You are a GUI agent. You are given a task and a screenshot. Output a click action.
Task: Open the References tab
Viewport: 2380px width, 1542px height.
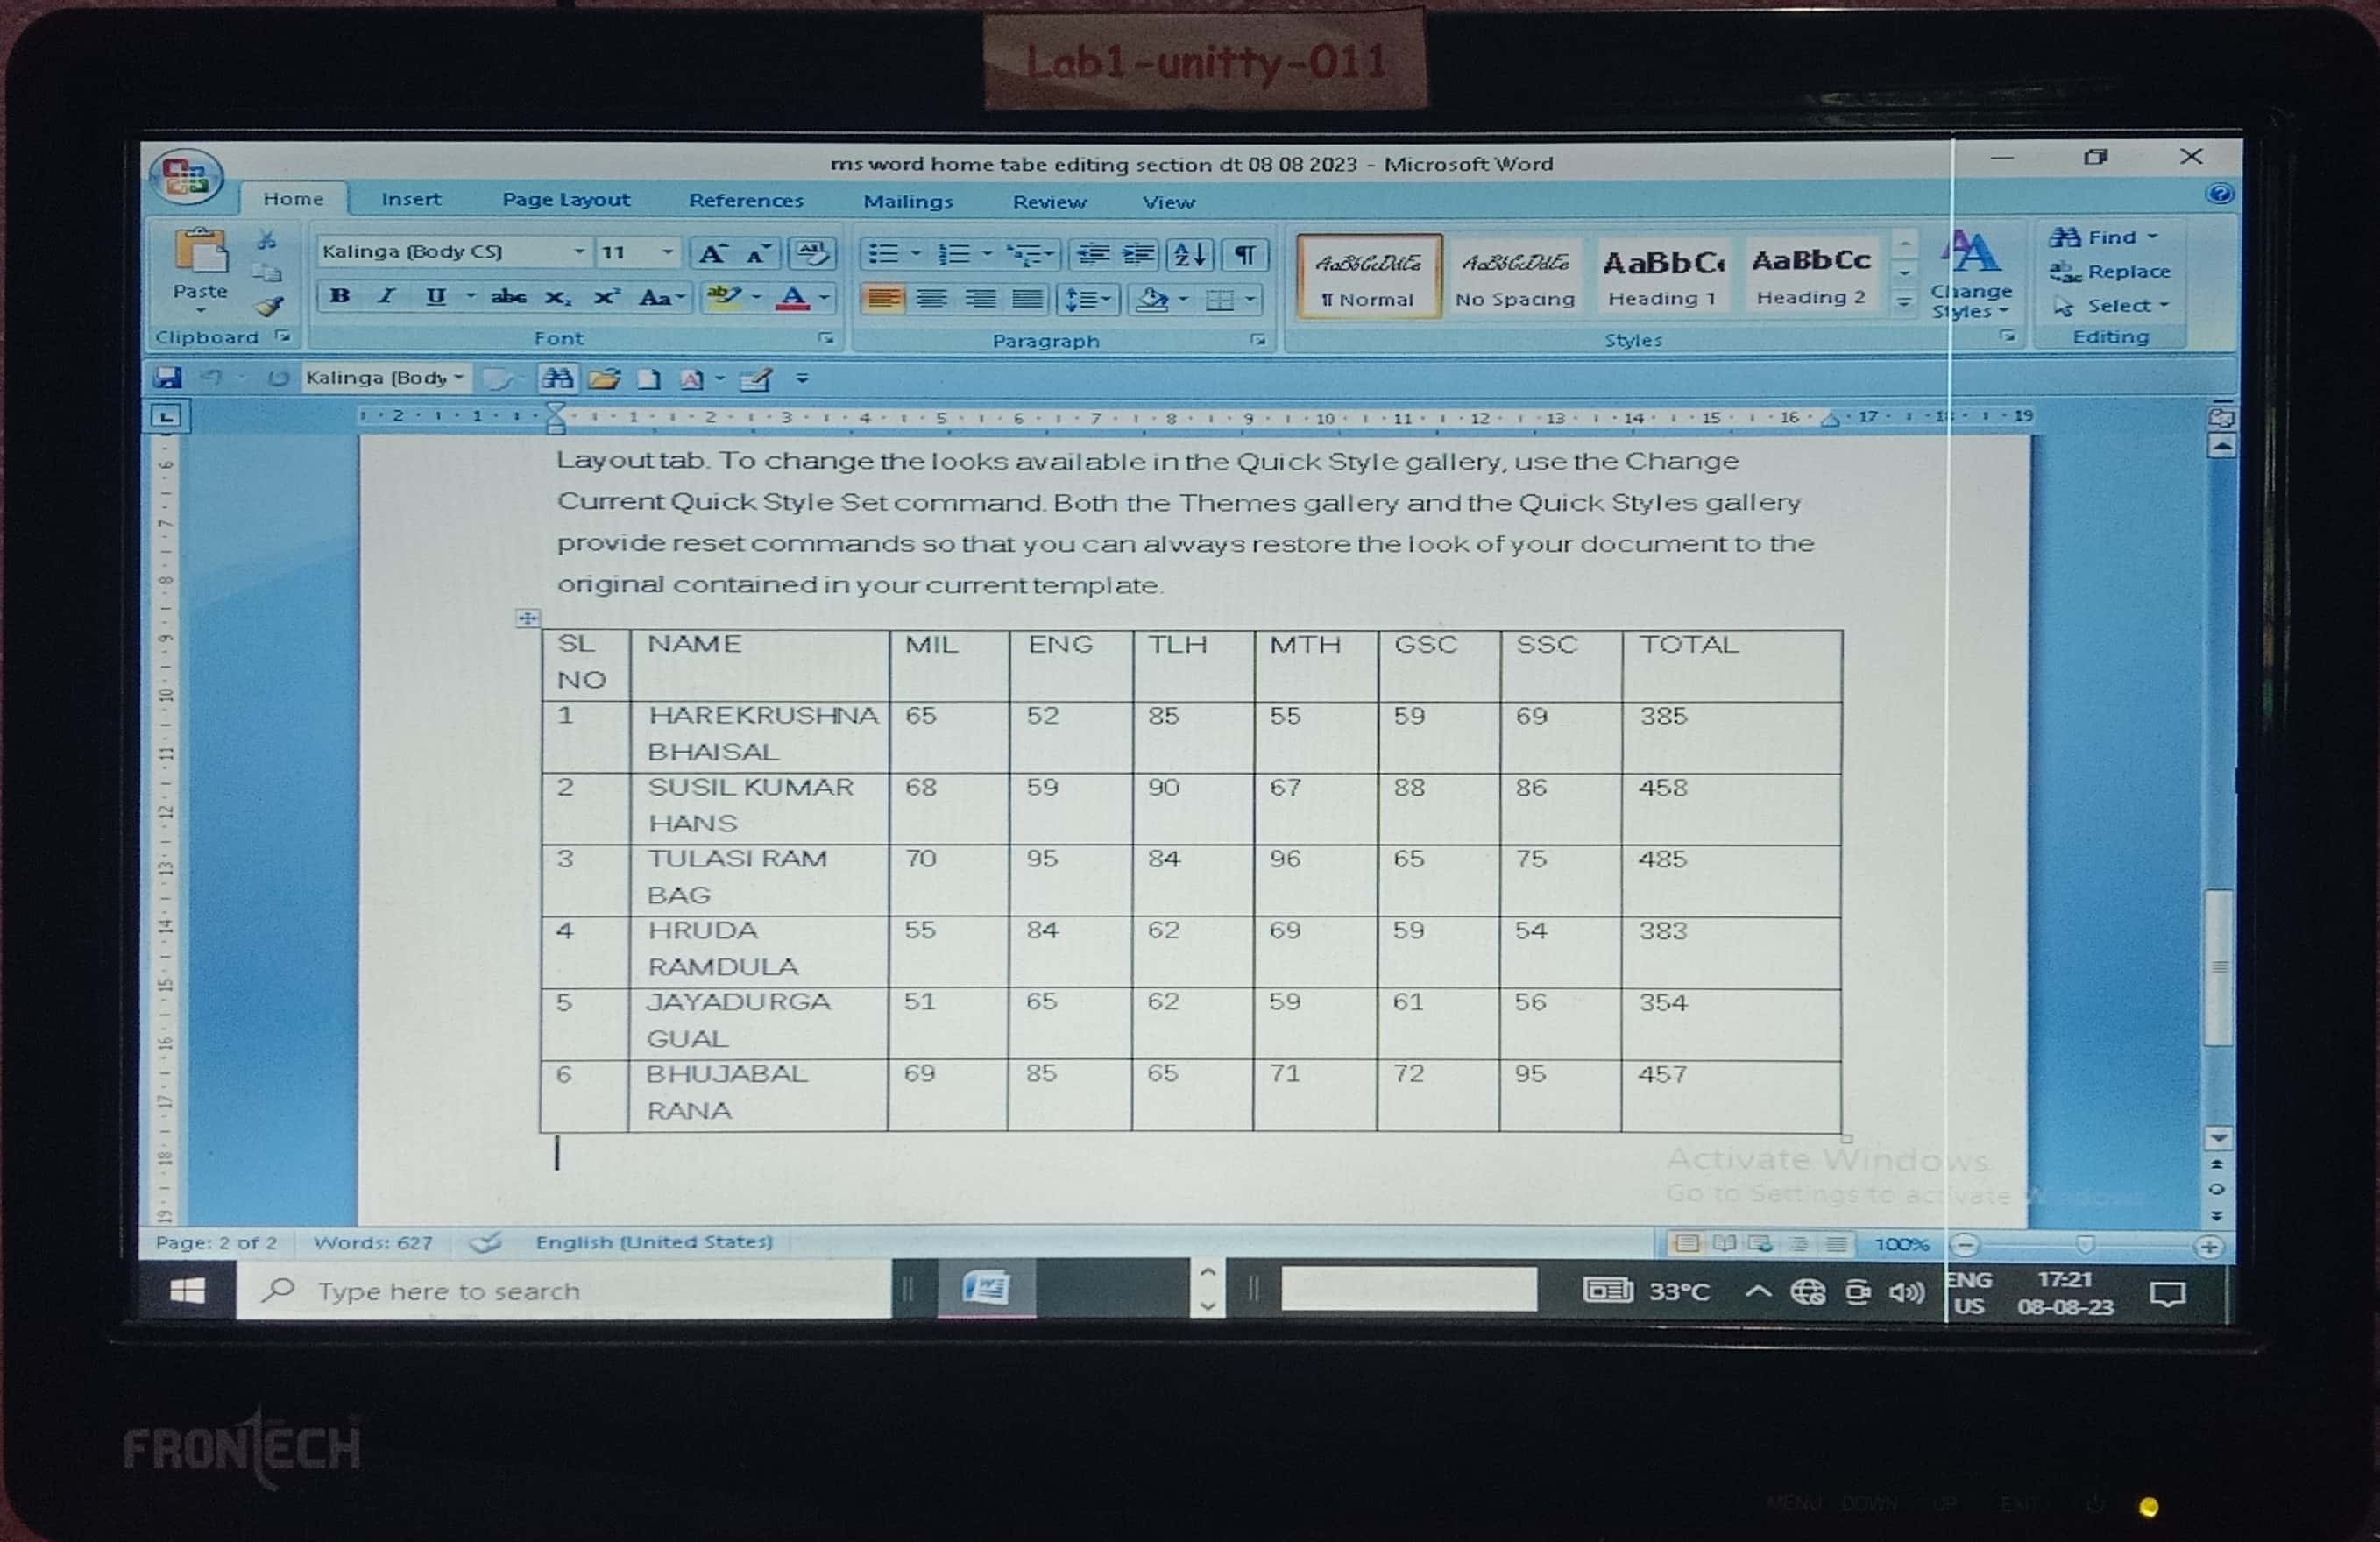(x=745, y=201)
